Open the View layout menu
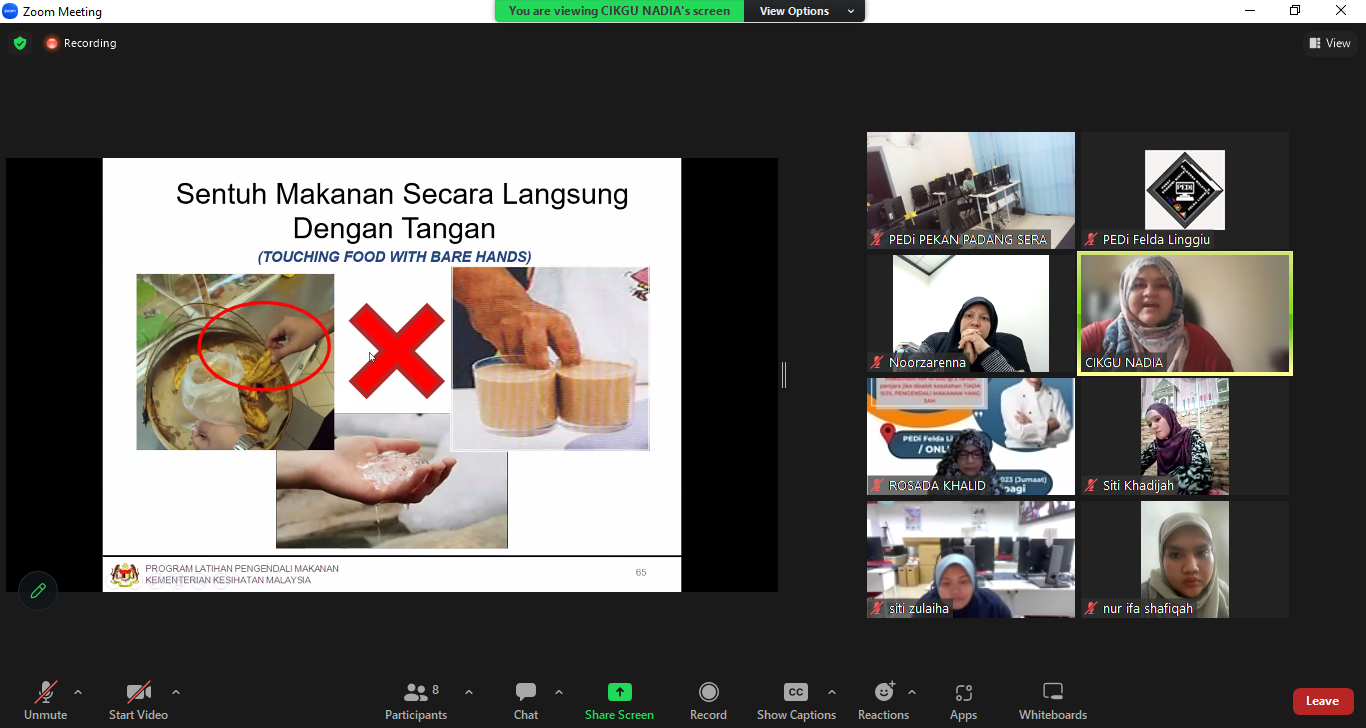 click(1330, 43)
